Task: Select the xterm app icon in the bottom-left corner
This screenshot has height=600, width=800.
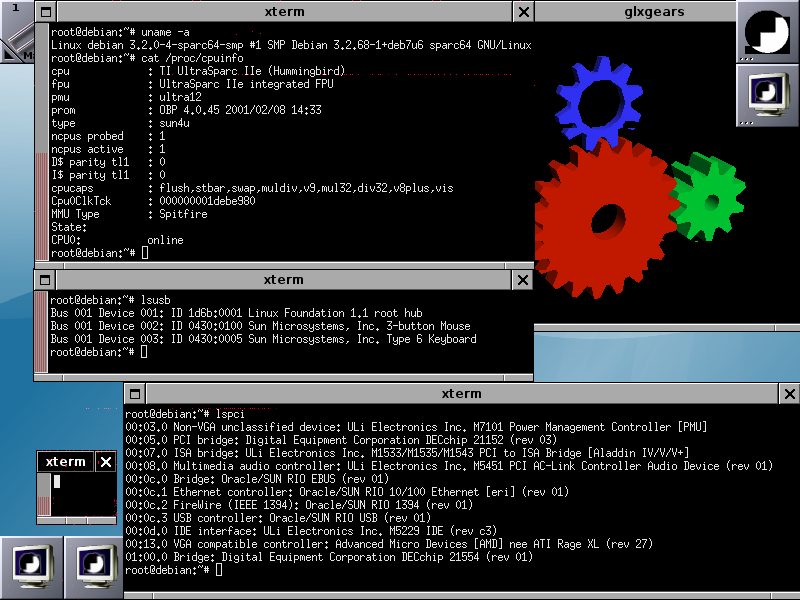Action: click(x=32, y=568)
